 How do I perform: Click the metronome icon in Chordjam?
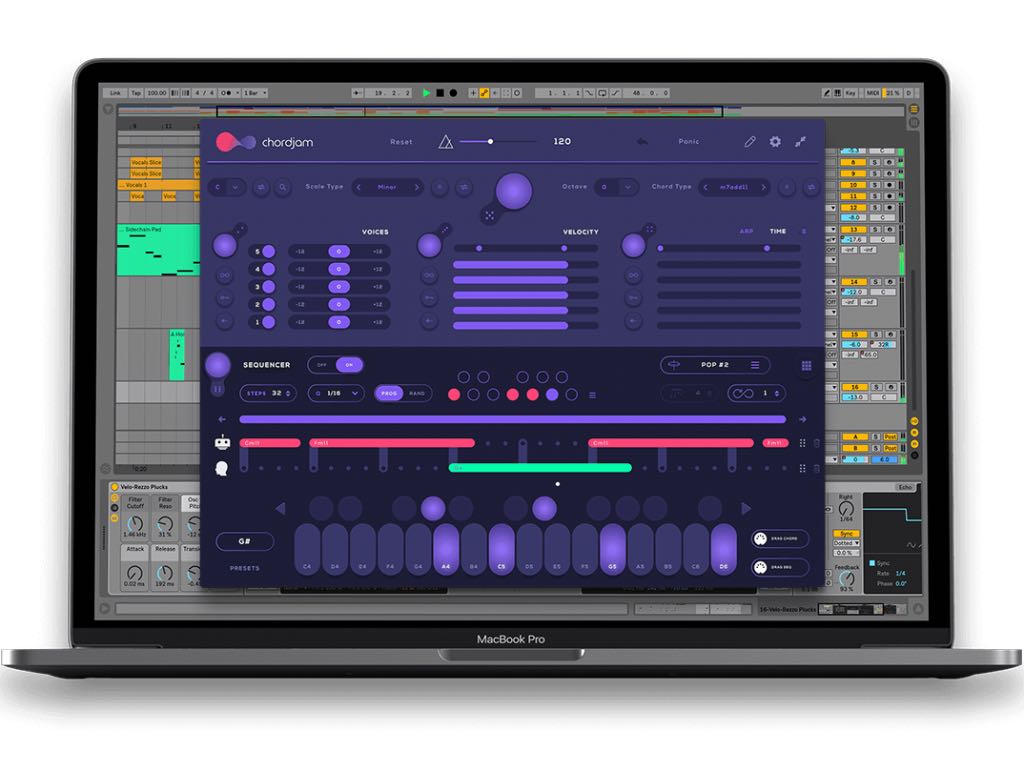point(446,142)
